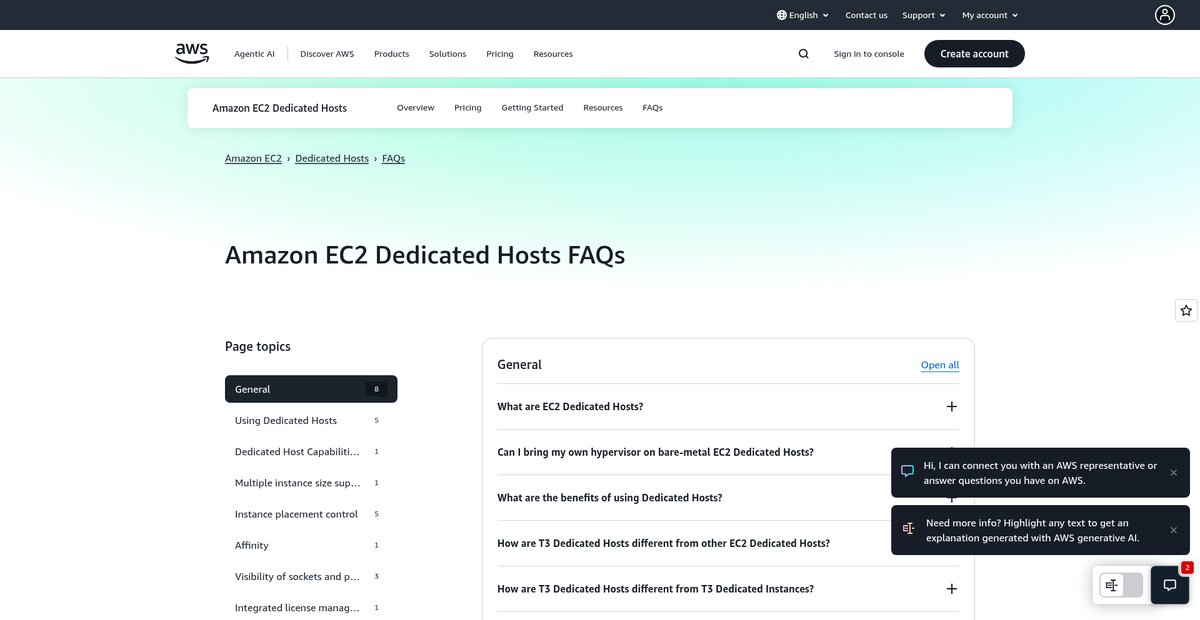Click the Create account button
This screenshot has height=620, width=1200.
pyautogui.click(x=974, y=54)
